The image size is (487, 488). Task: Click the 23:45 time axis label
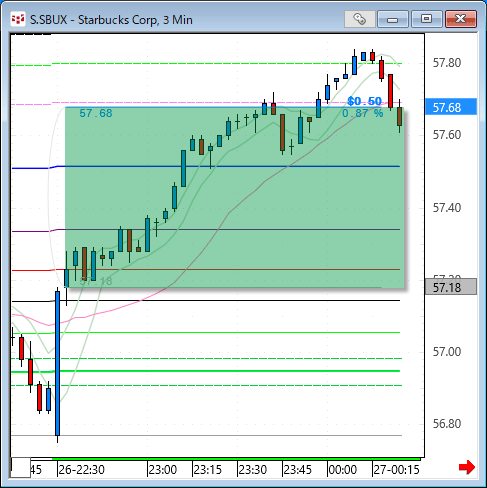(297, 470)
